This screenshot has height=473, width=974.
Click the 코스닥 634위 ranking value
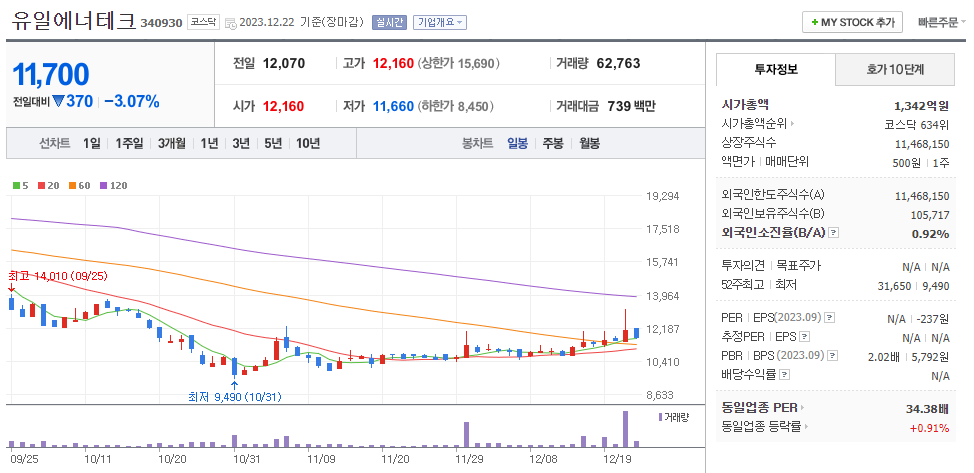(x=917, y=124)
